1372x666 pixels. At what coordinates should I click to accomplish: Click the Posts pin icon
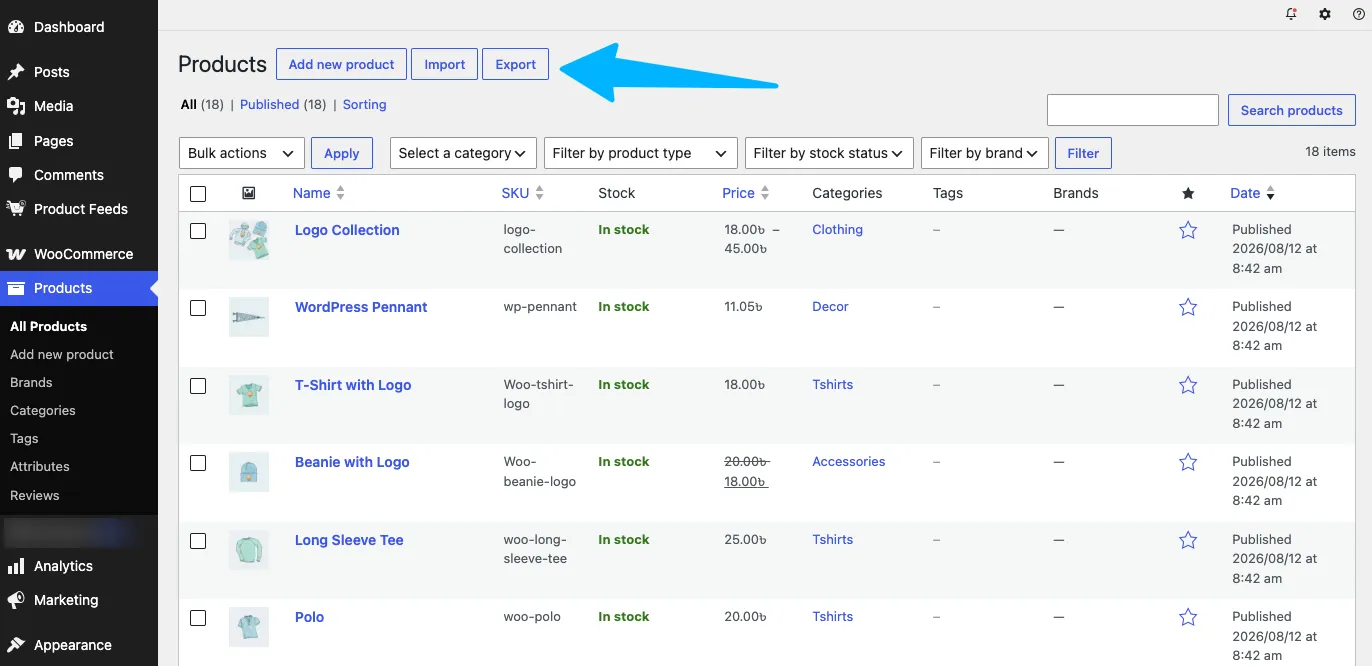pos(16,72)
